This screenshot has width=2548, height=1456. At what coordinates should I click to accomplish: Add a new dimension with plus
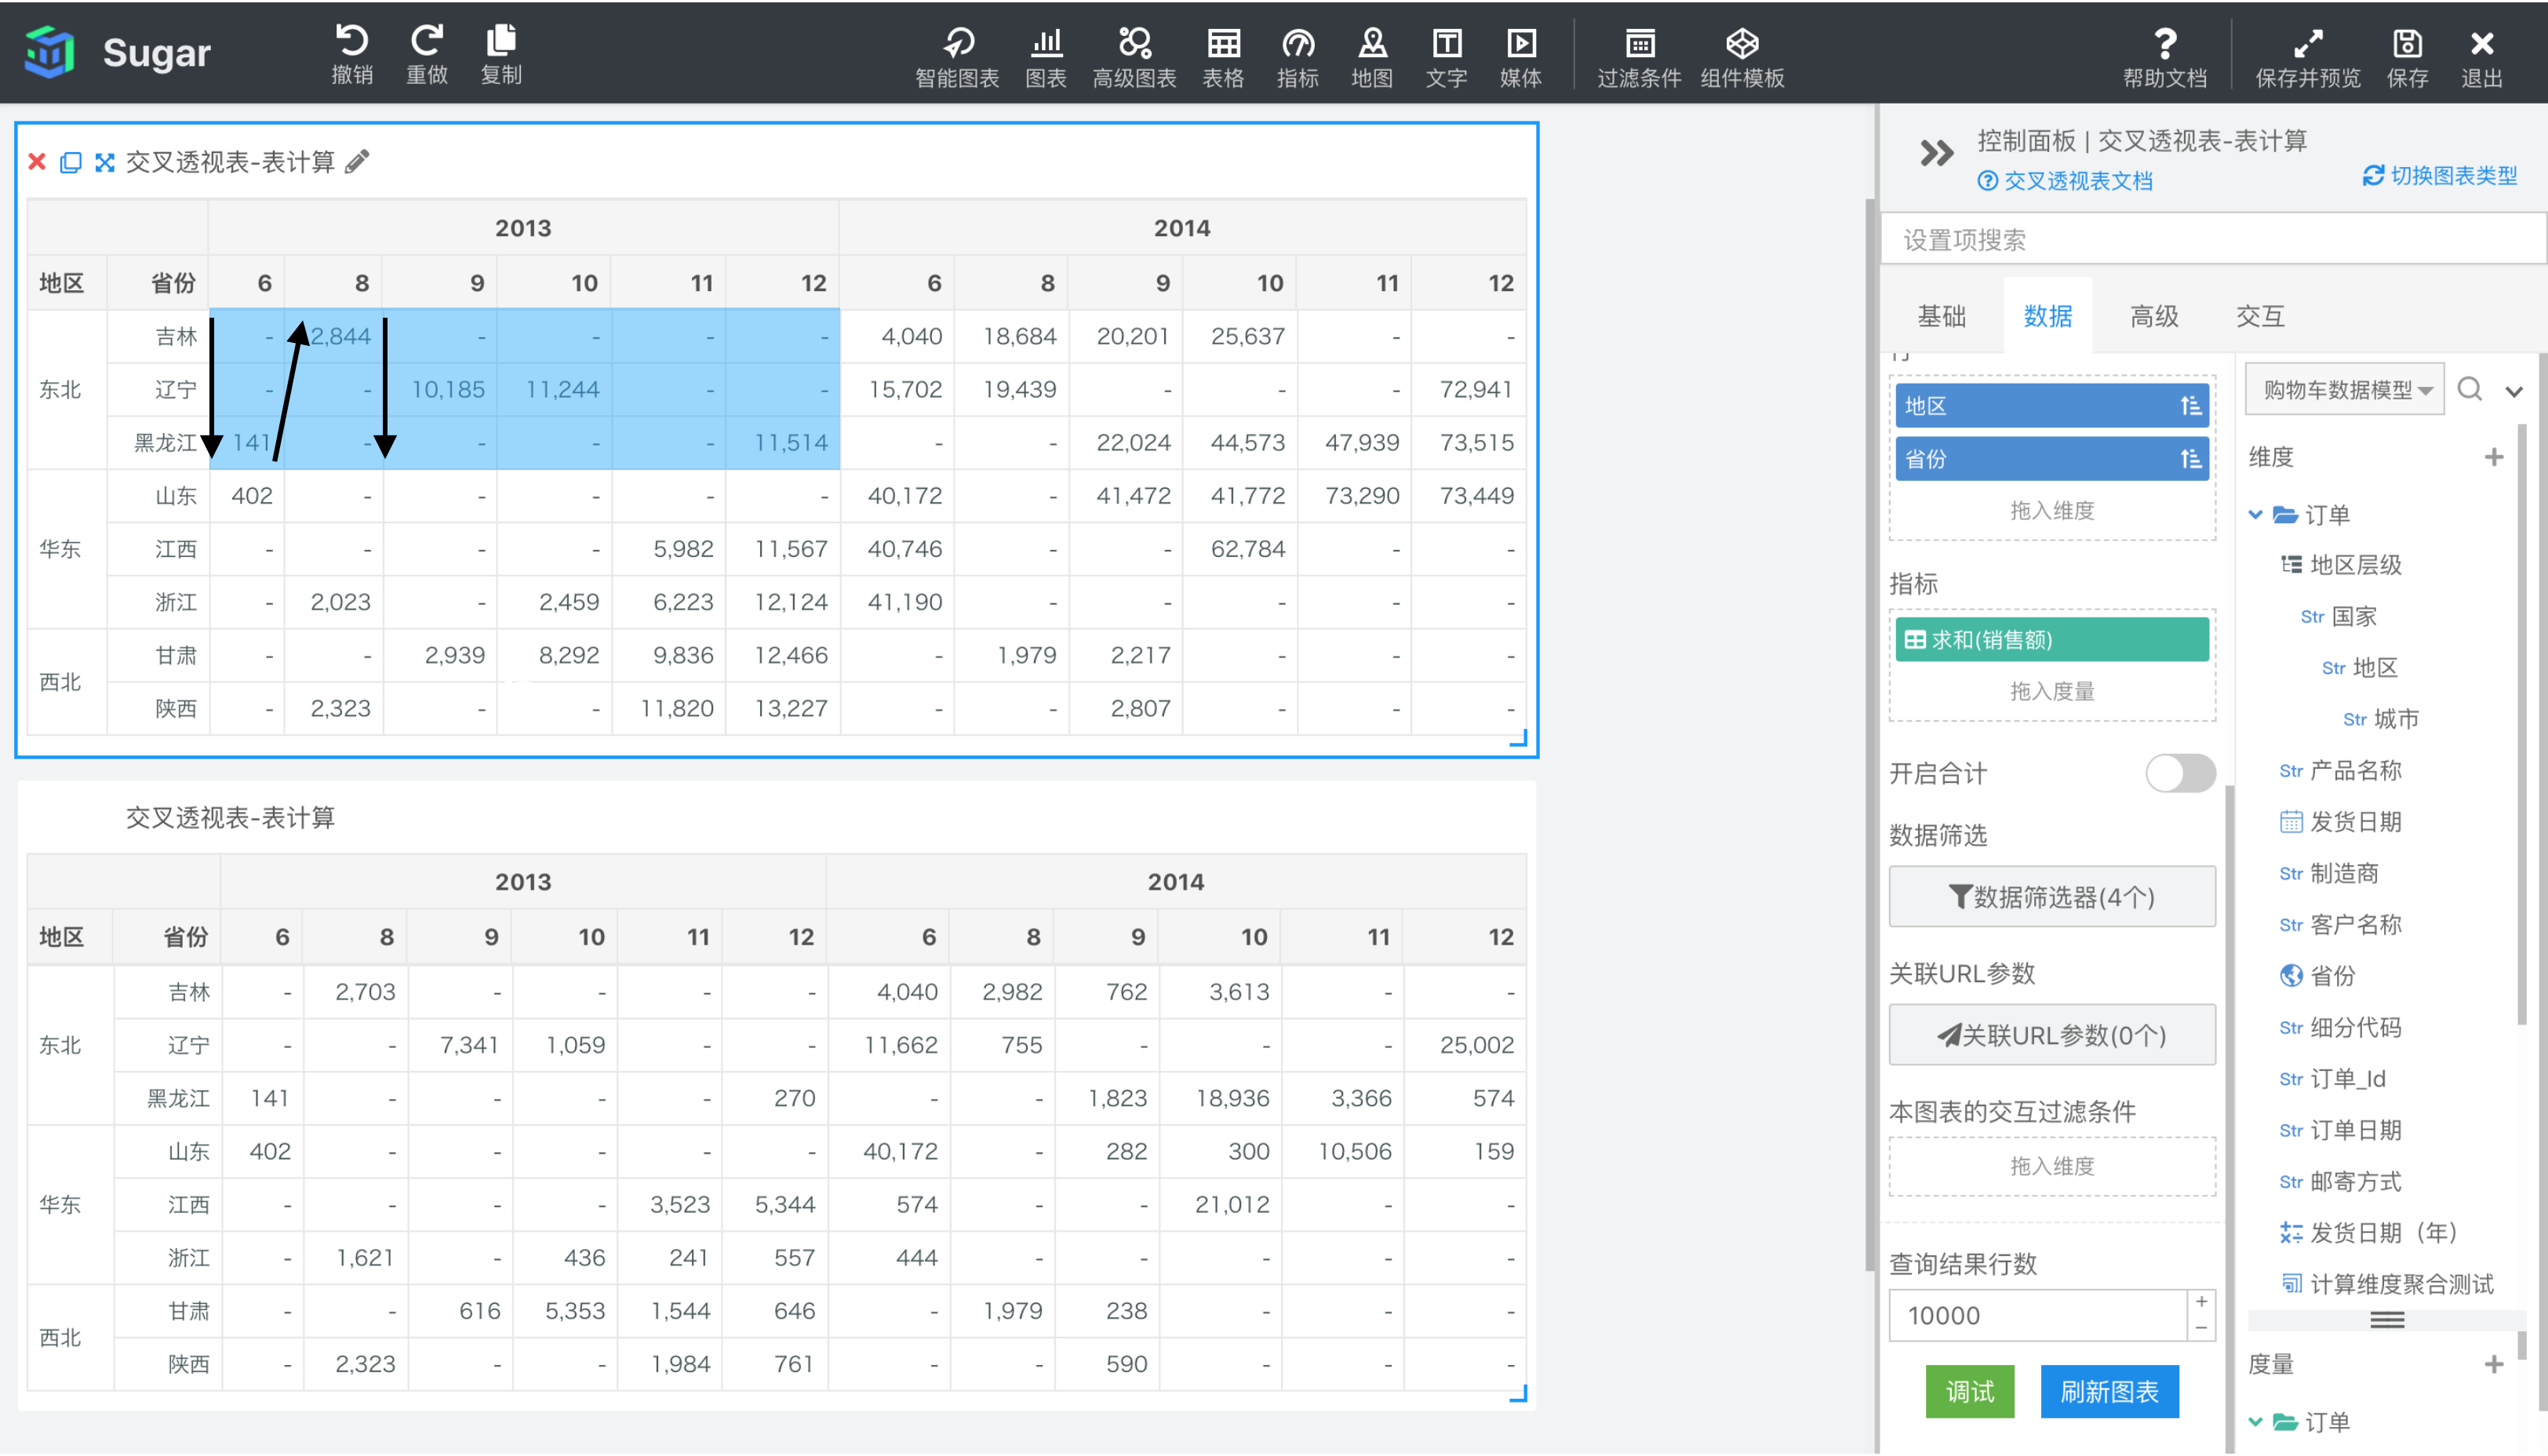click(x=2493, y=457)
